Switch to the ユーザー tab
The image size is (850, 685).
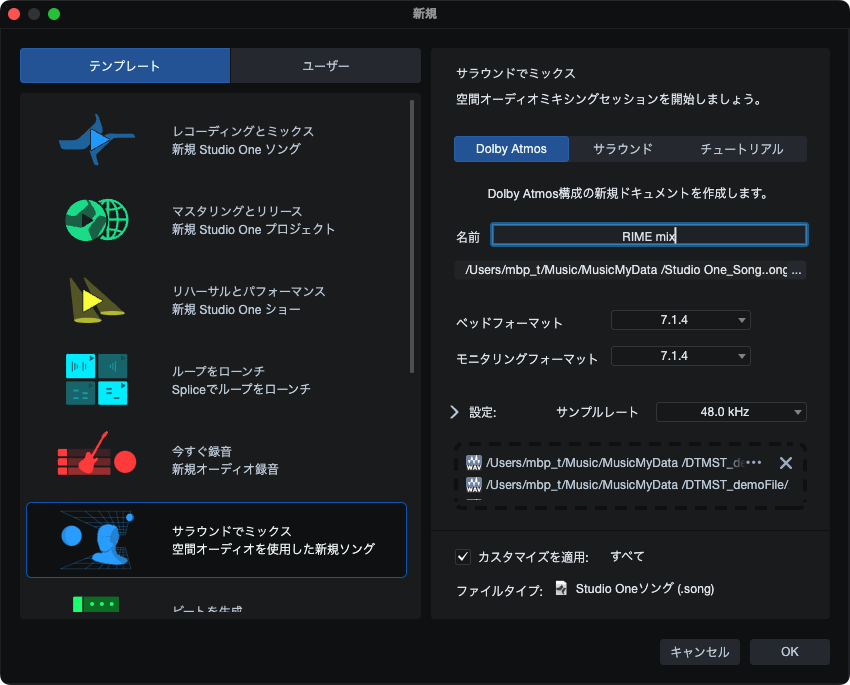pos(326,66)
